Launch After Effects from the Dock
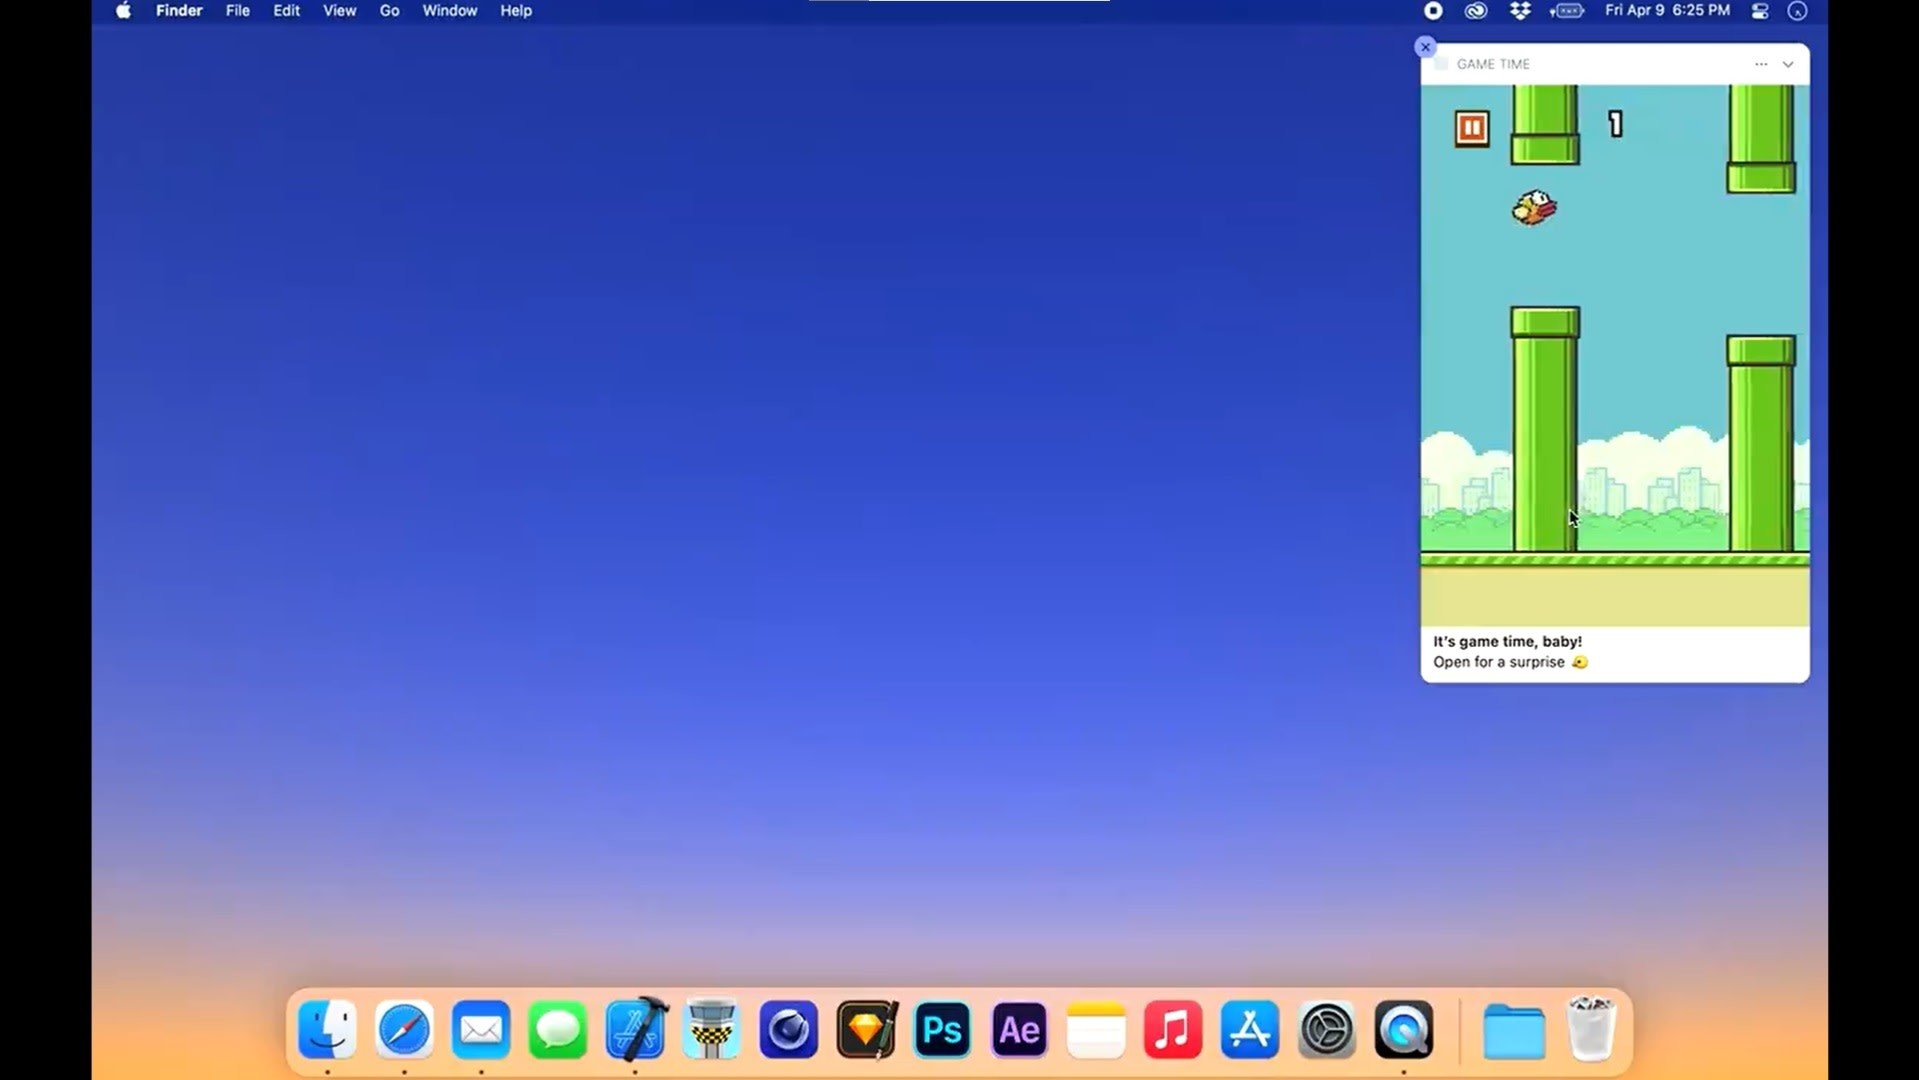The image size is (1919, 1080). (1019, 1029)
